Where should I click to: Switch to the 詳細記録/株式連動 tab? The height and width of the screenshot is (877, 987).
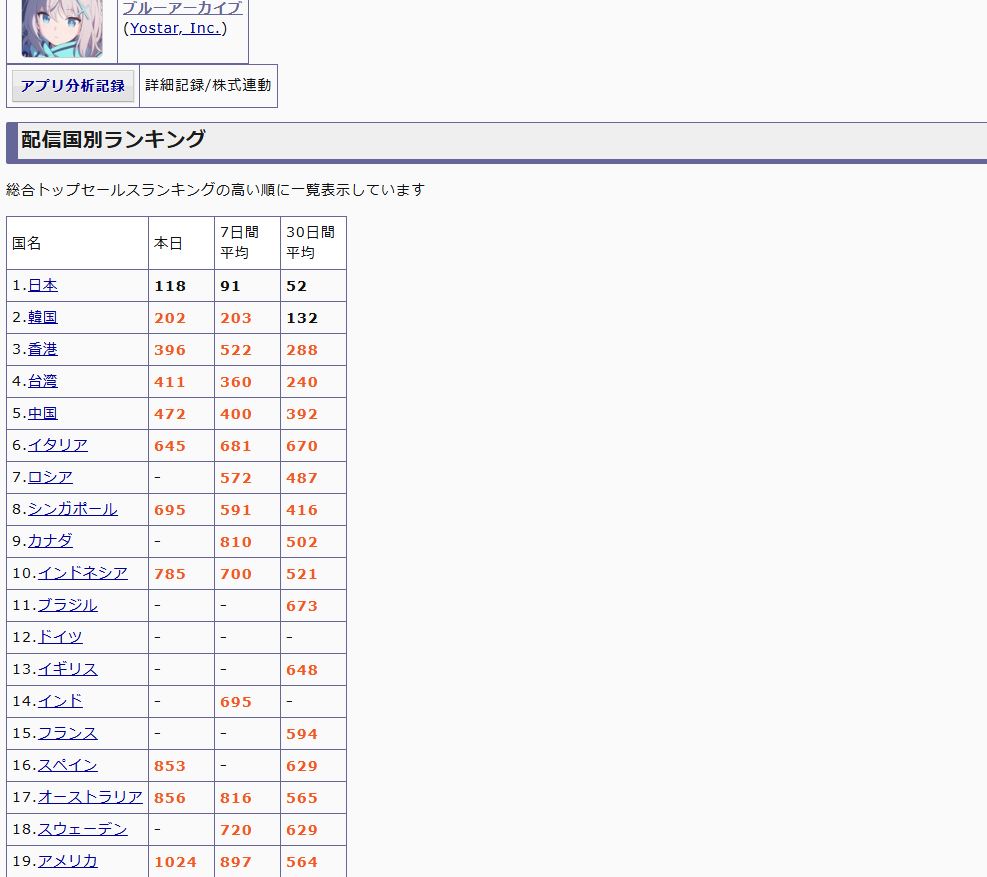click(208, 85)
